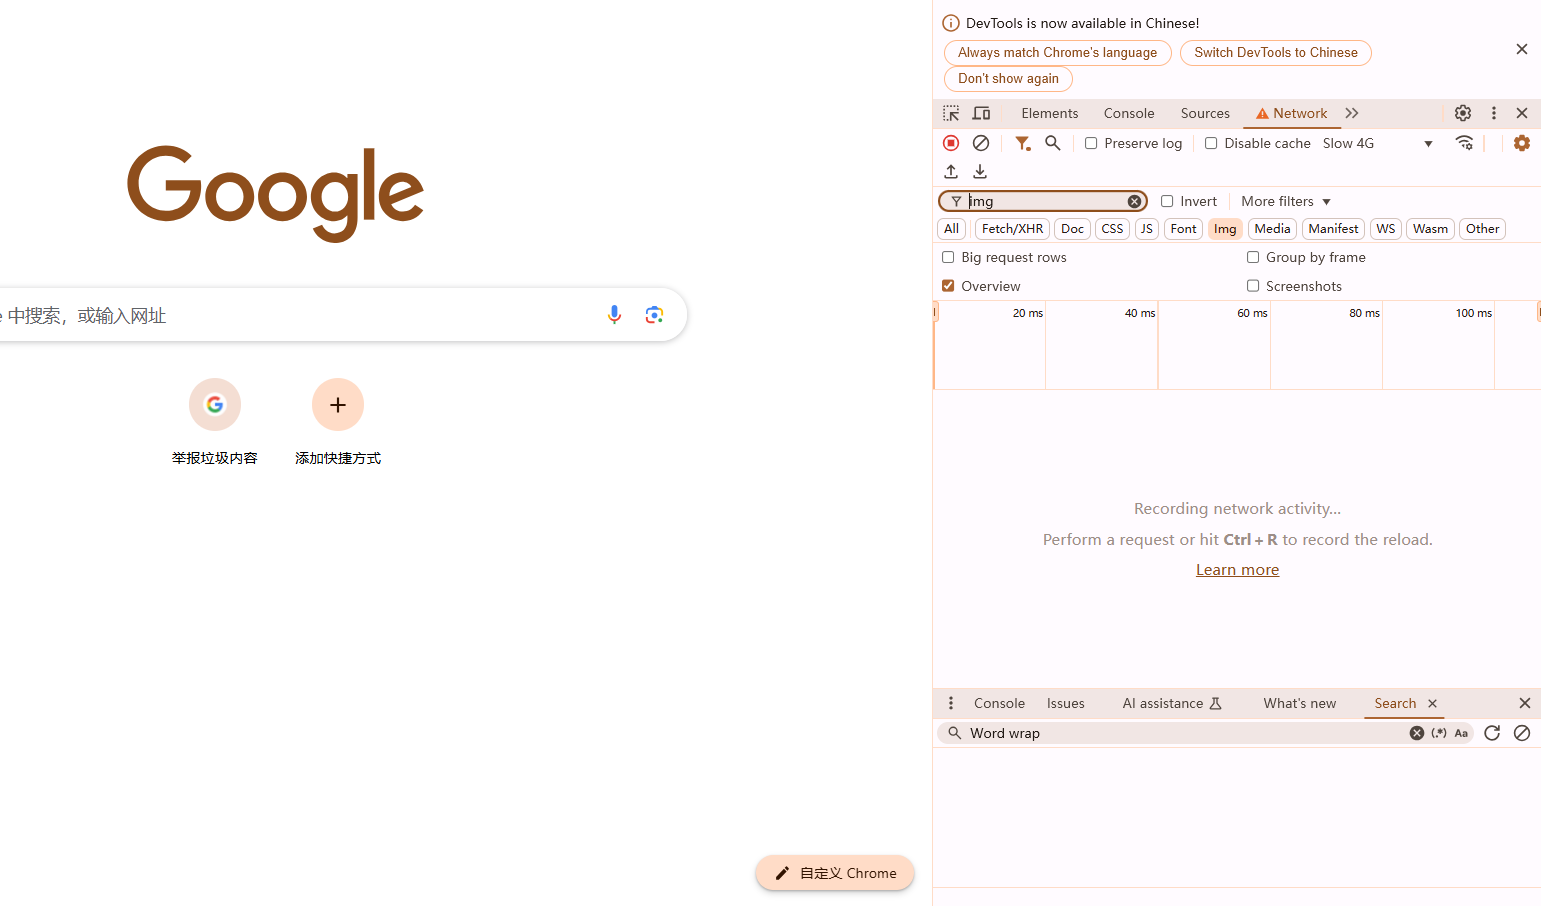
Task: Open network search magnifier icon
Action: pyautogui.click(x=1053, y=143)
